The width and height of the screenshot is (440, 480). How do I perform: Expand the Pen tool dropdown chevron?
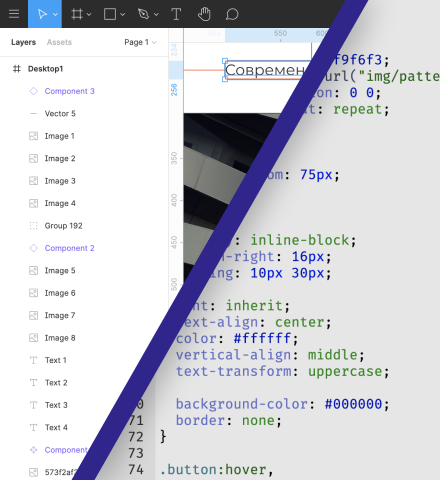tap(156, 14)
